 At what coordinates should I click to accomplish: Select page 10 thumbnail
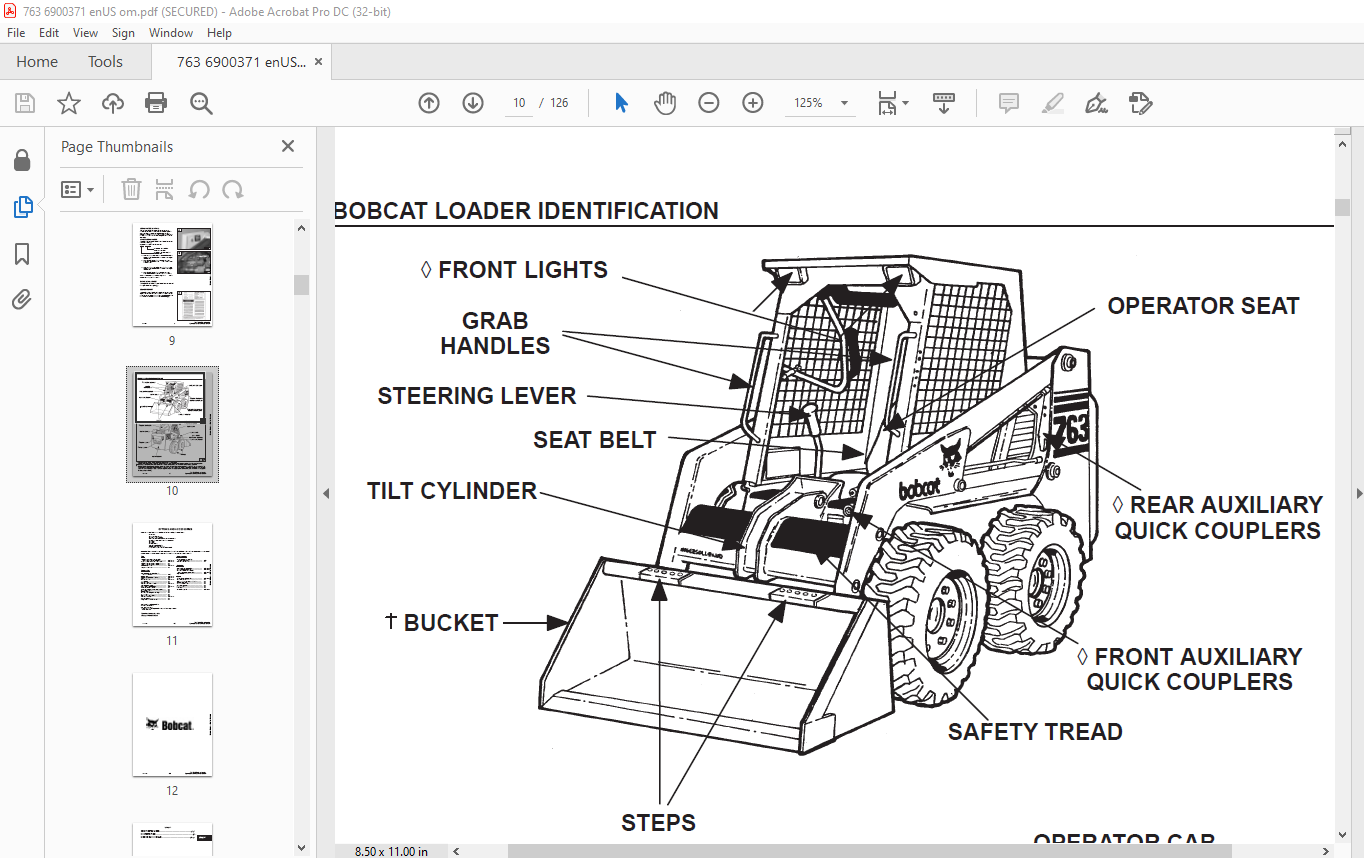(x=172, y=425)
